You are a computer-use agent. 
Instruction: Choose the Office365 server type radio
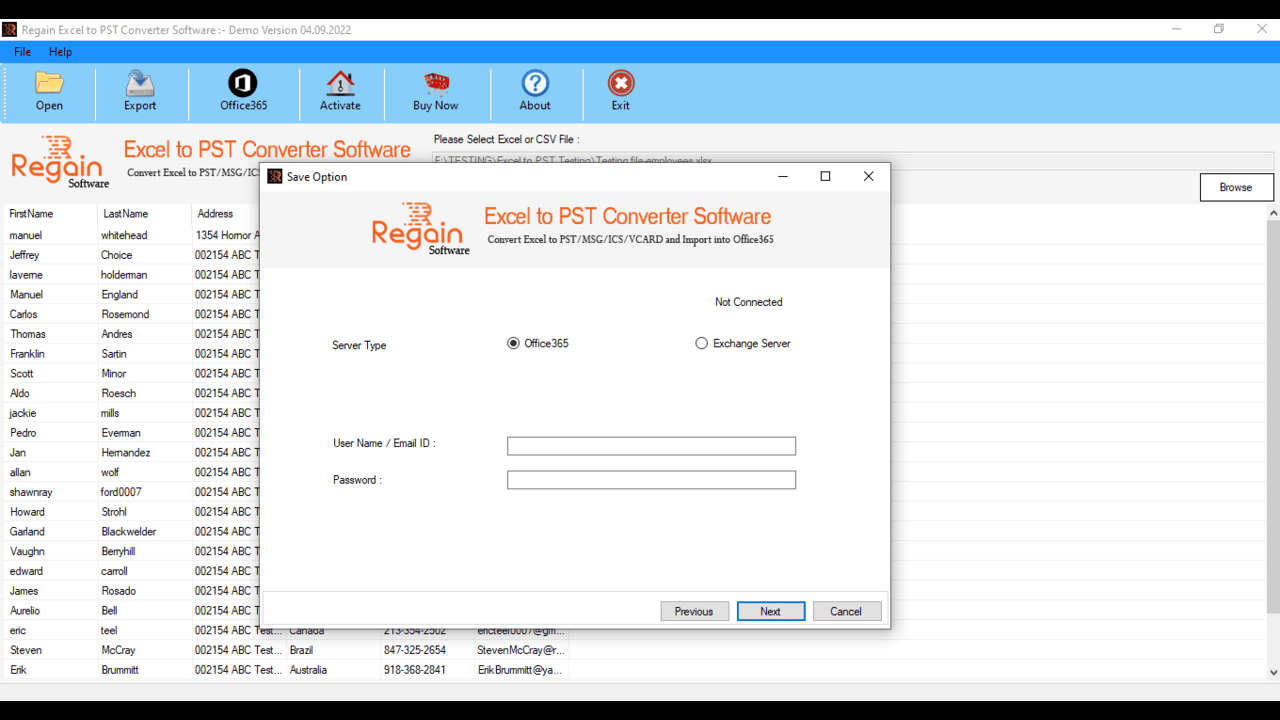(513, 343)
